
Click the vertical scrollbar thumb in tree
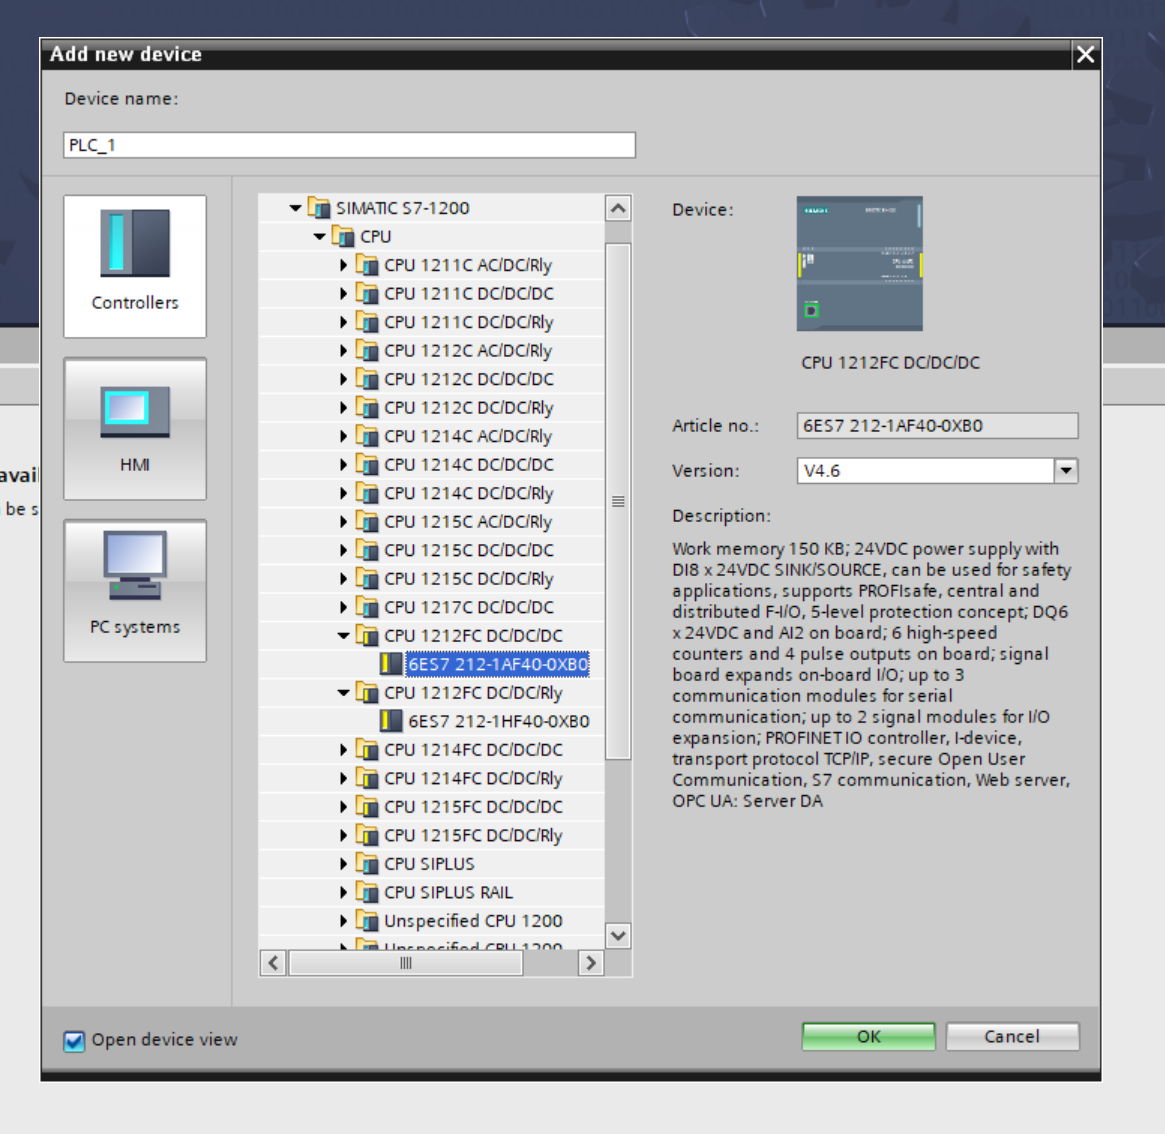[x=618, y=501]
